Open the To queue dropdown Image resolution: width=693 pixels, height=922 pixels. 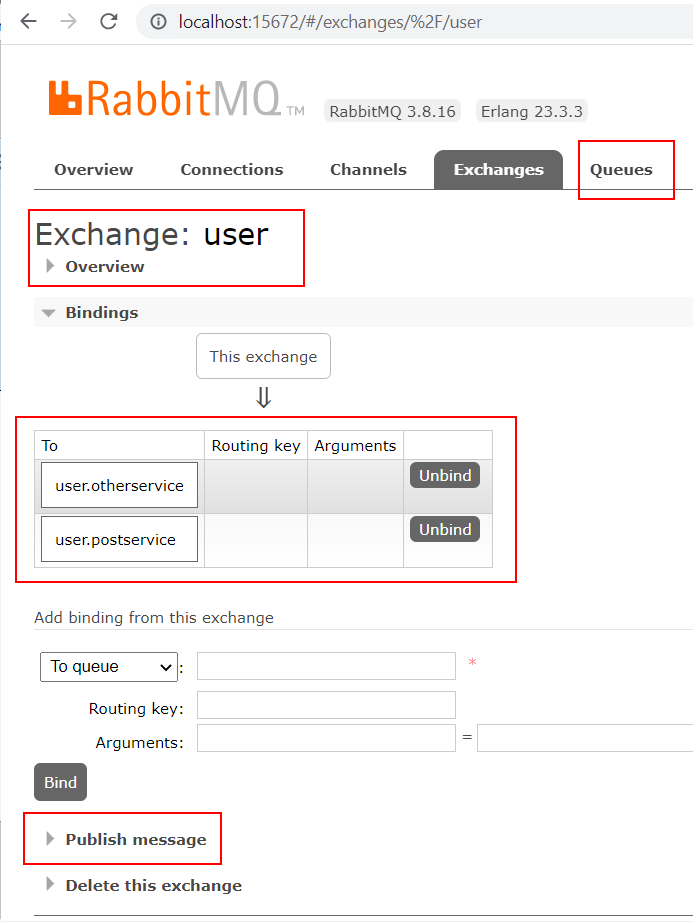click(109, 667)
